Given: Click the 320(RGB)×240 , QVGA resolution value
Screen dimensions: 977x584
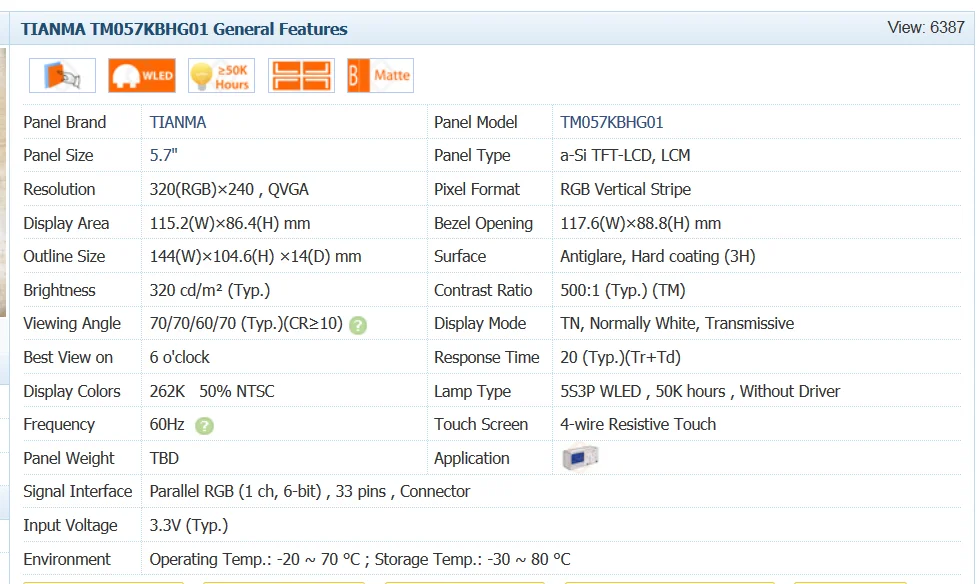Looking at the screenshot, I should [229, 189].
